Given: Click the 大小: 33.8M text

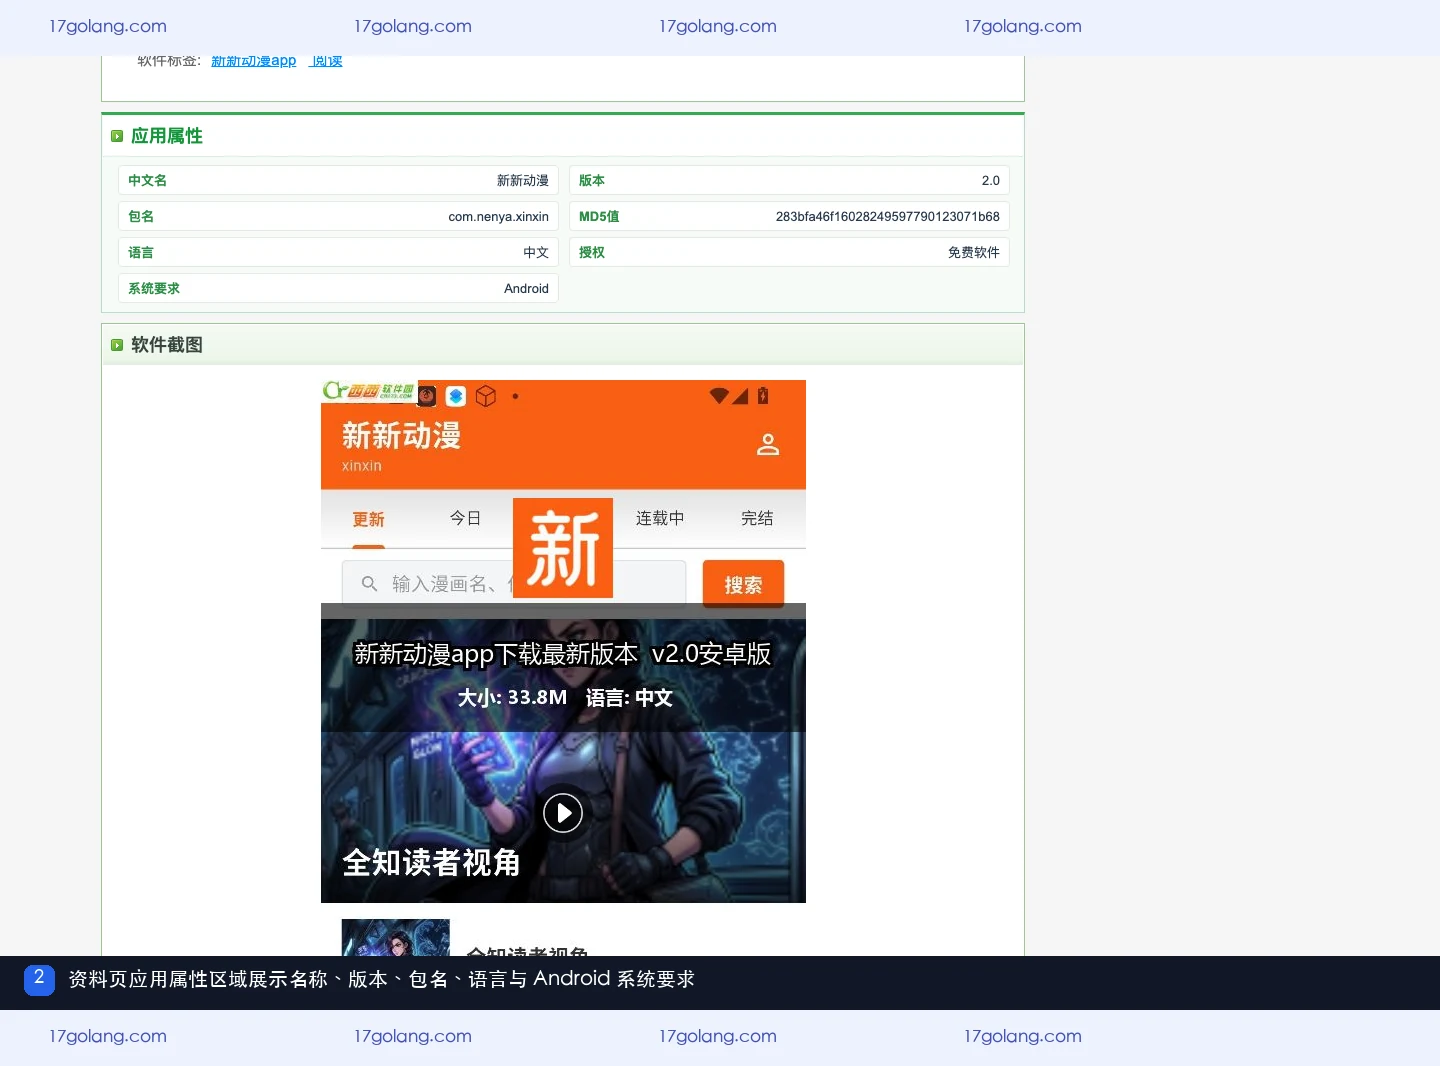Looking at the screenshot, I should [x=512, y=698].
